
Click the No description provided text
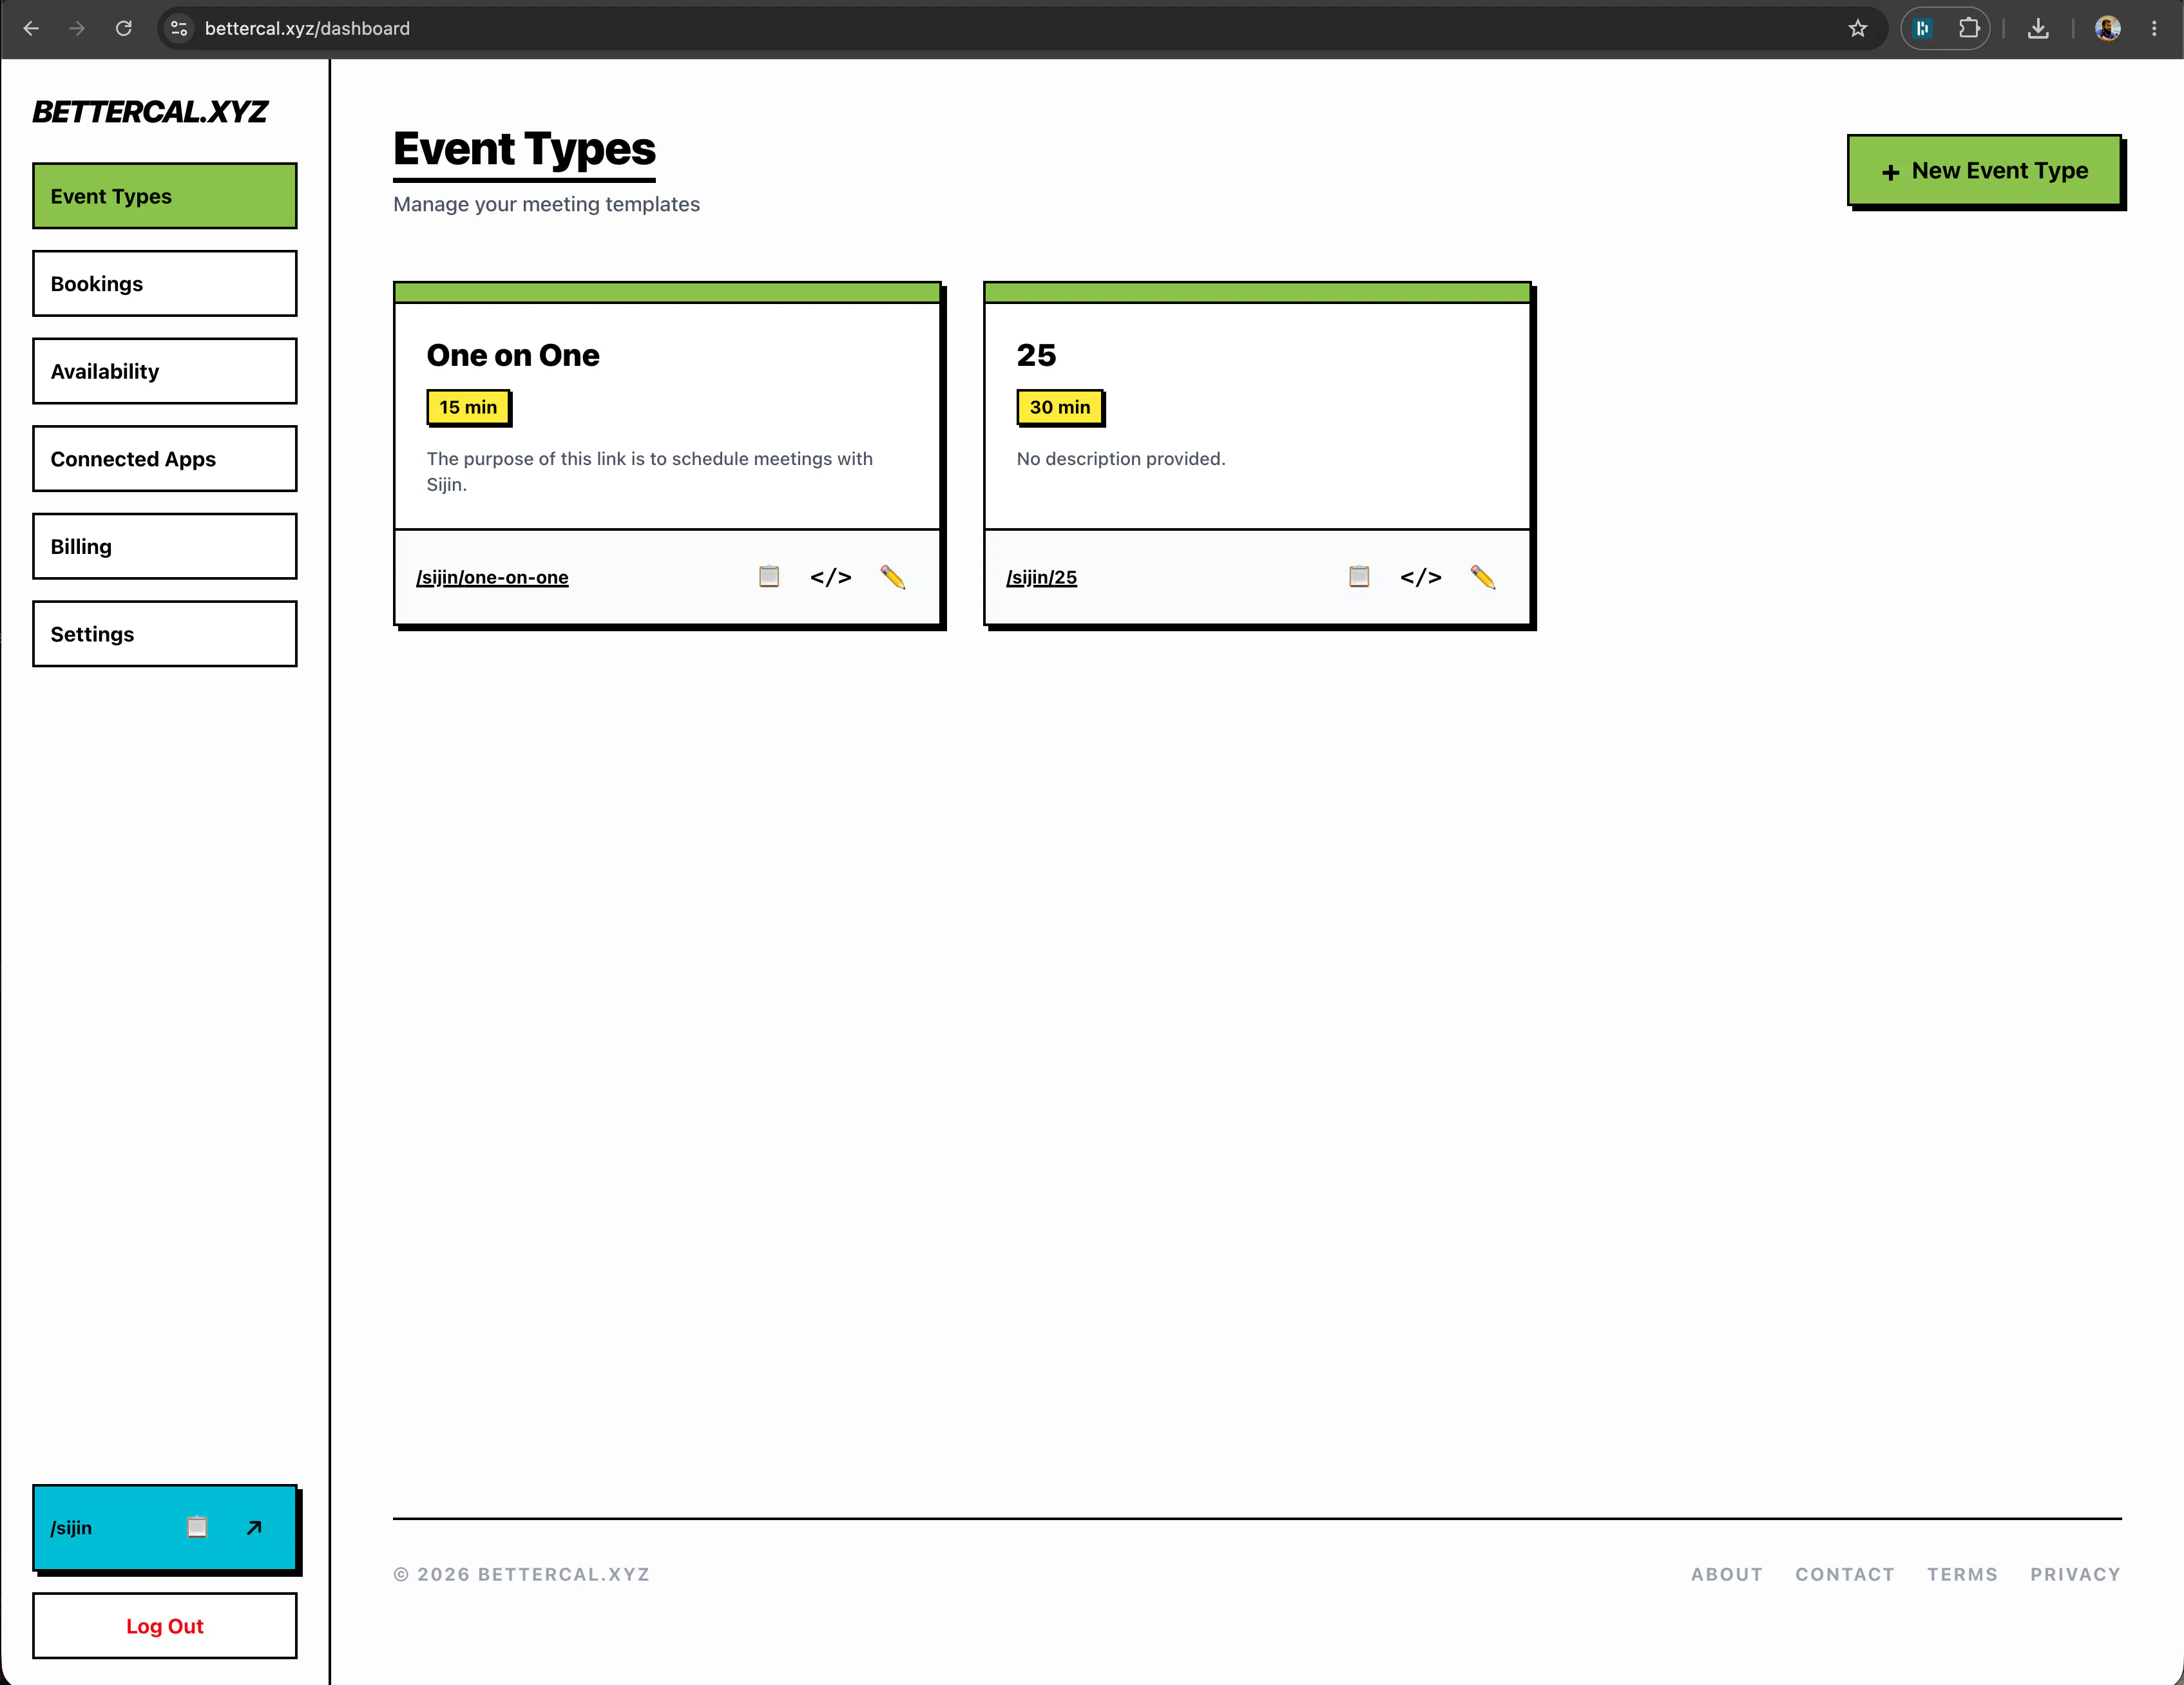coord(1120,458)
